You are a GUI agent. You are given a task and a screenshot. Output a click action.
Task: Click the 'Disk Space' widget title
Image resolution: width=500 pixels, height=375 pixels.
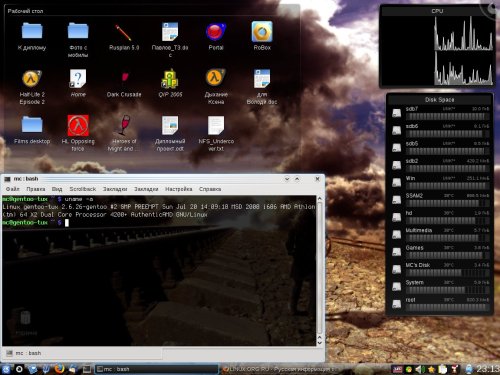click(x=439, y=99)
